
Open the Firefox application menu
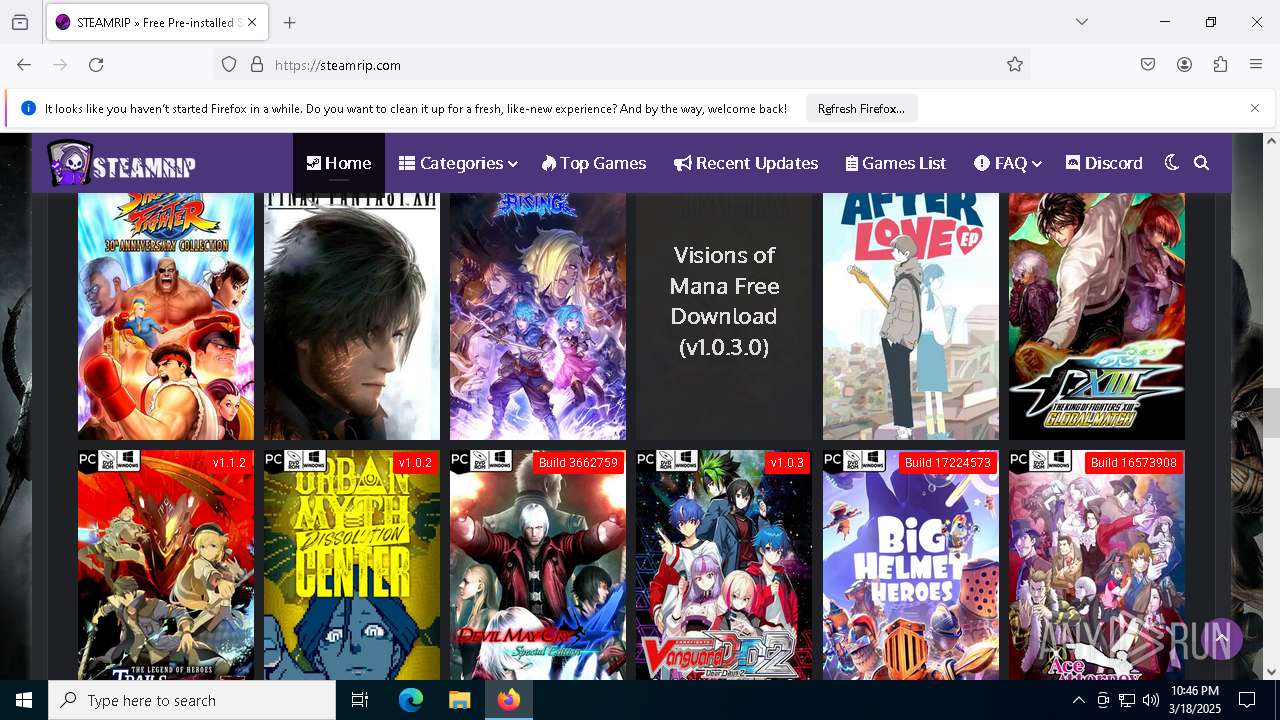point(1256,65)
